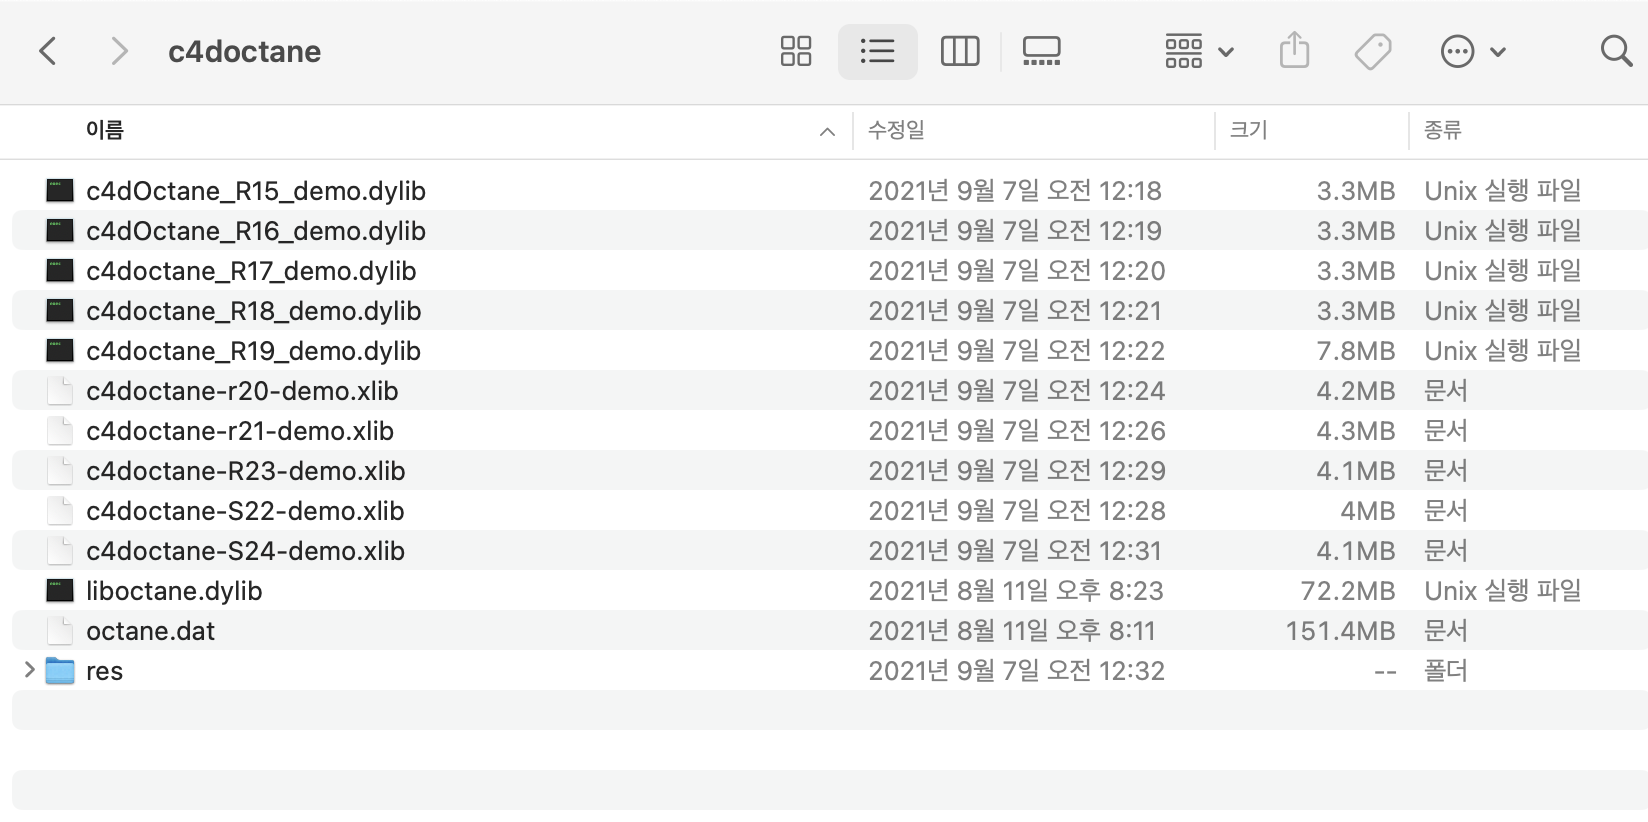Screen dimensions: 1648x822
Task: Click the 72.2MB size of liboctane.dylib
Action: pyautogui.click(x=1347, y=591)
